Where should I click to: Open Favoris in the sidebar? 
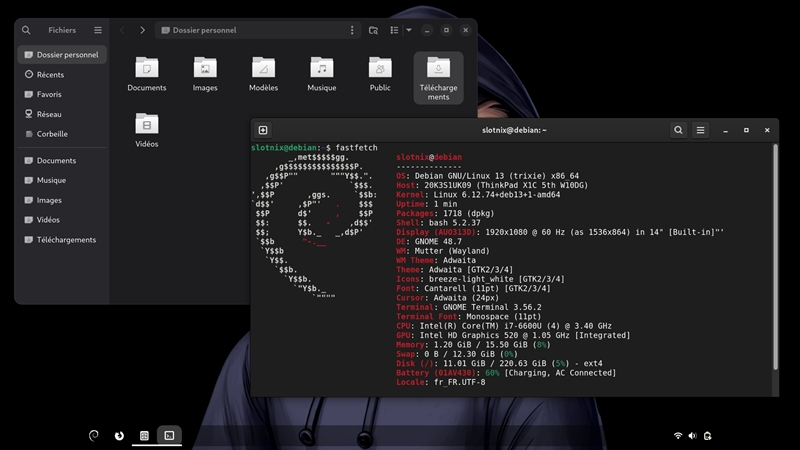point(49,94)
